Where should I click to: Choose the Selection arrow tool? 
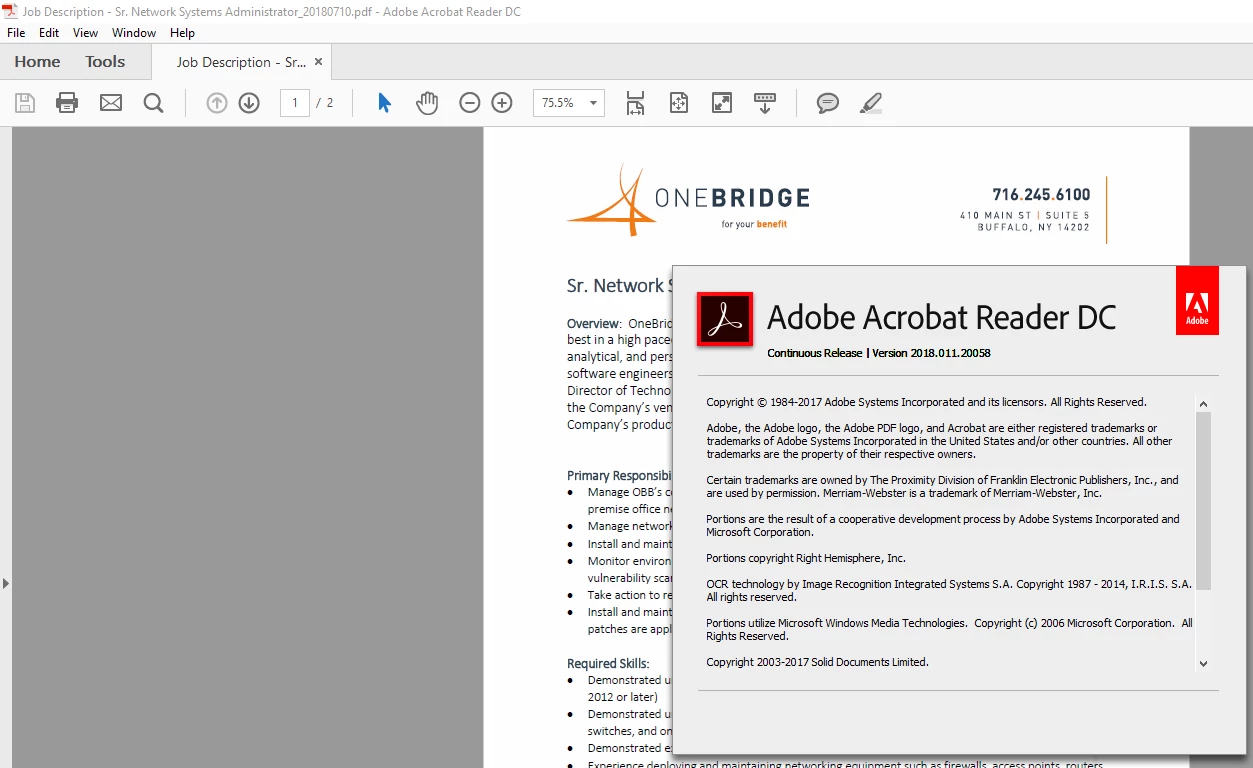click(384, 103)
